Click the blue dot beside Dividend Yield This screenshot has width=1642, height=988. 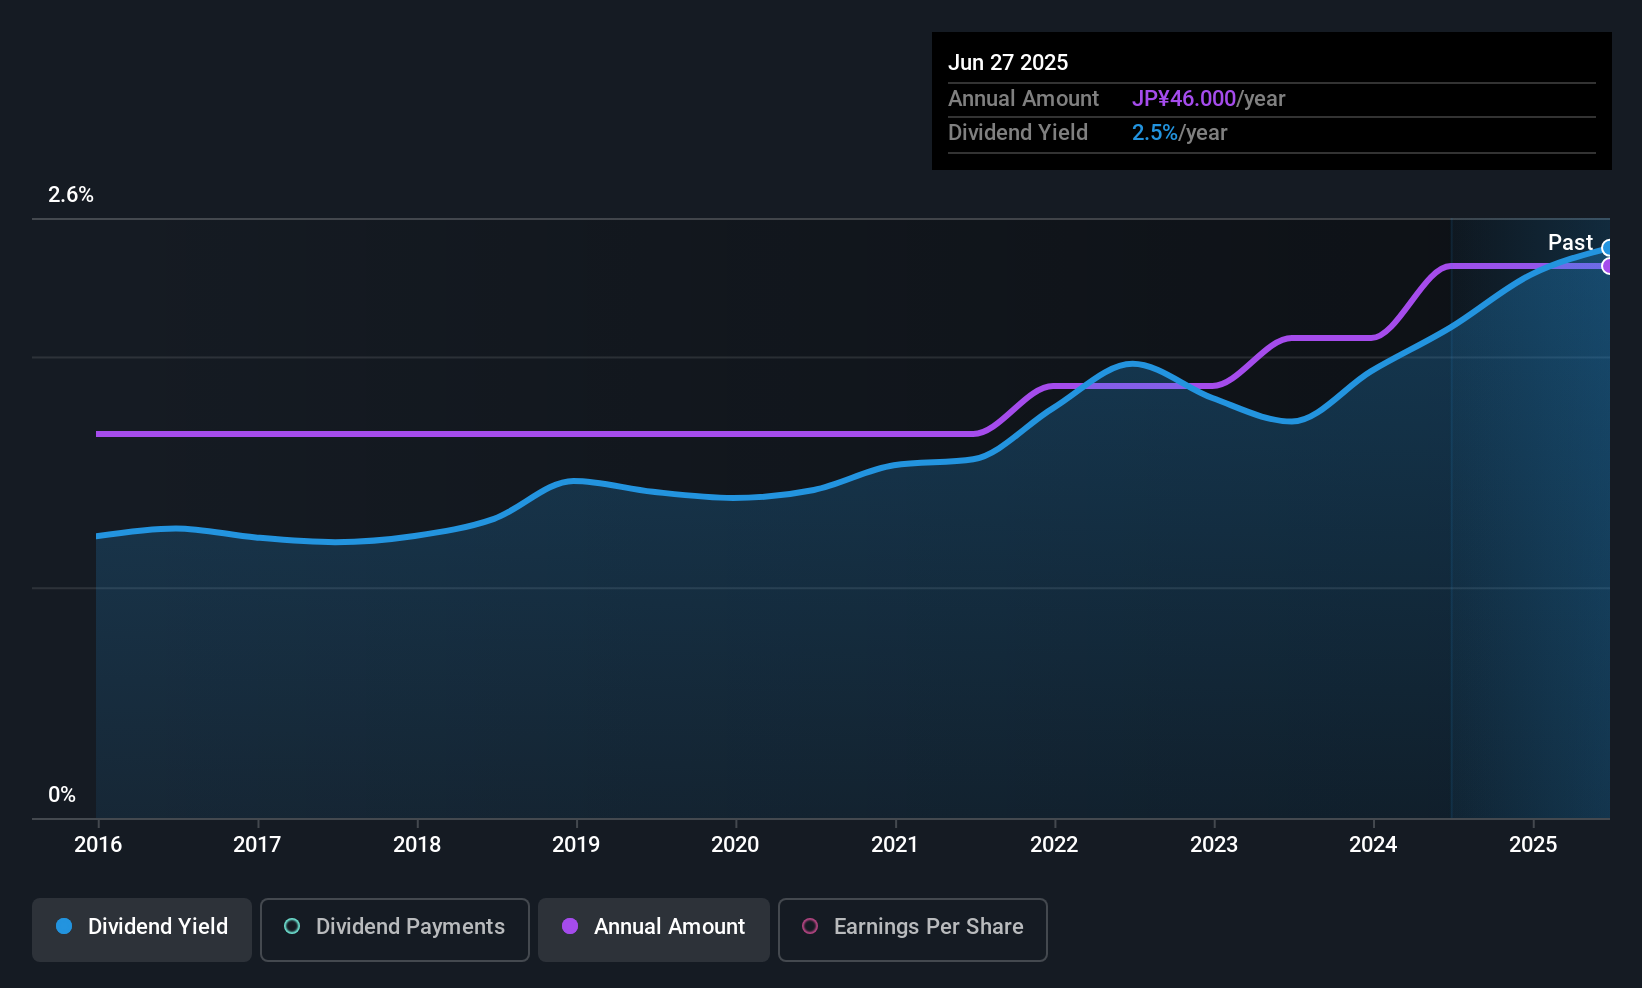click(64, 927)
